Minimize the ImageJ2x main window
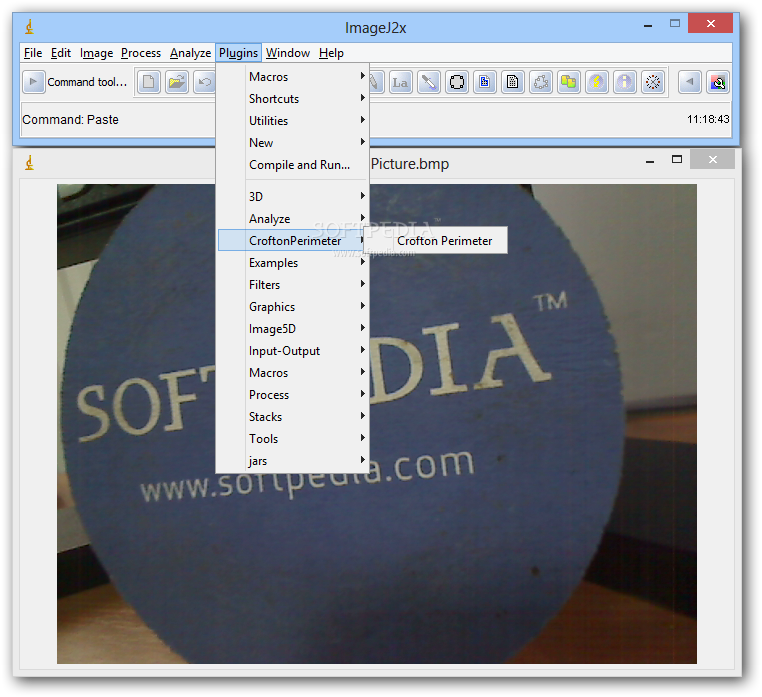This screenshot has height=697, width=762. click(648, 24)
